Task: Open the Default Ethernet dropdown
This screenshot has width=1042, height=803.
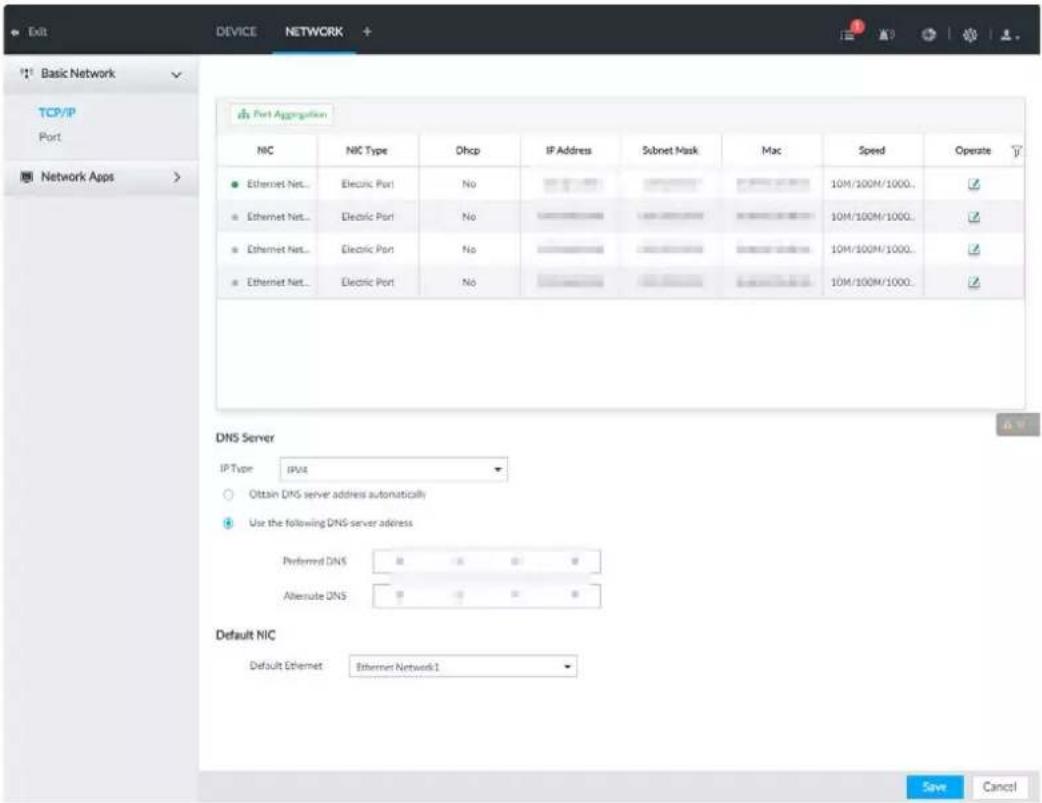Action: [x=463, y=666]
